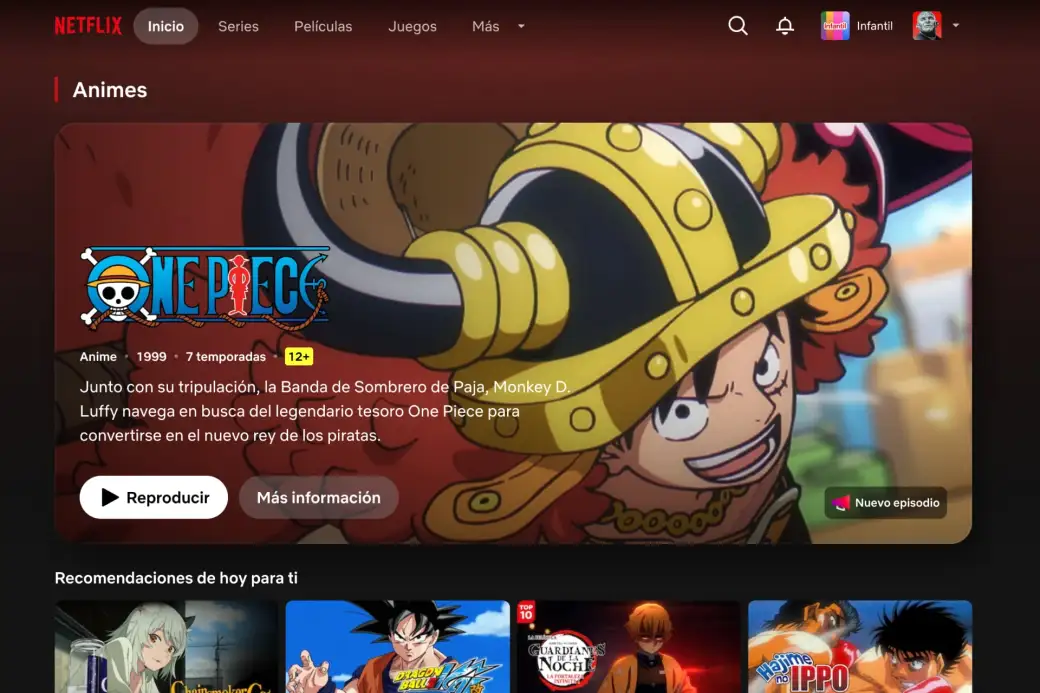Open the Juegos tab
The width and height of the screenshot is (1040, 693).
click(x=412, y=26)
